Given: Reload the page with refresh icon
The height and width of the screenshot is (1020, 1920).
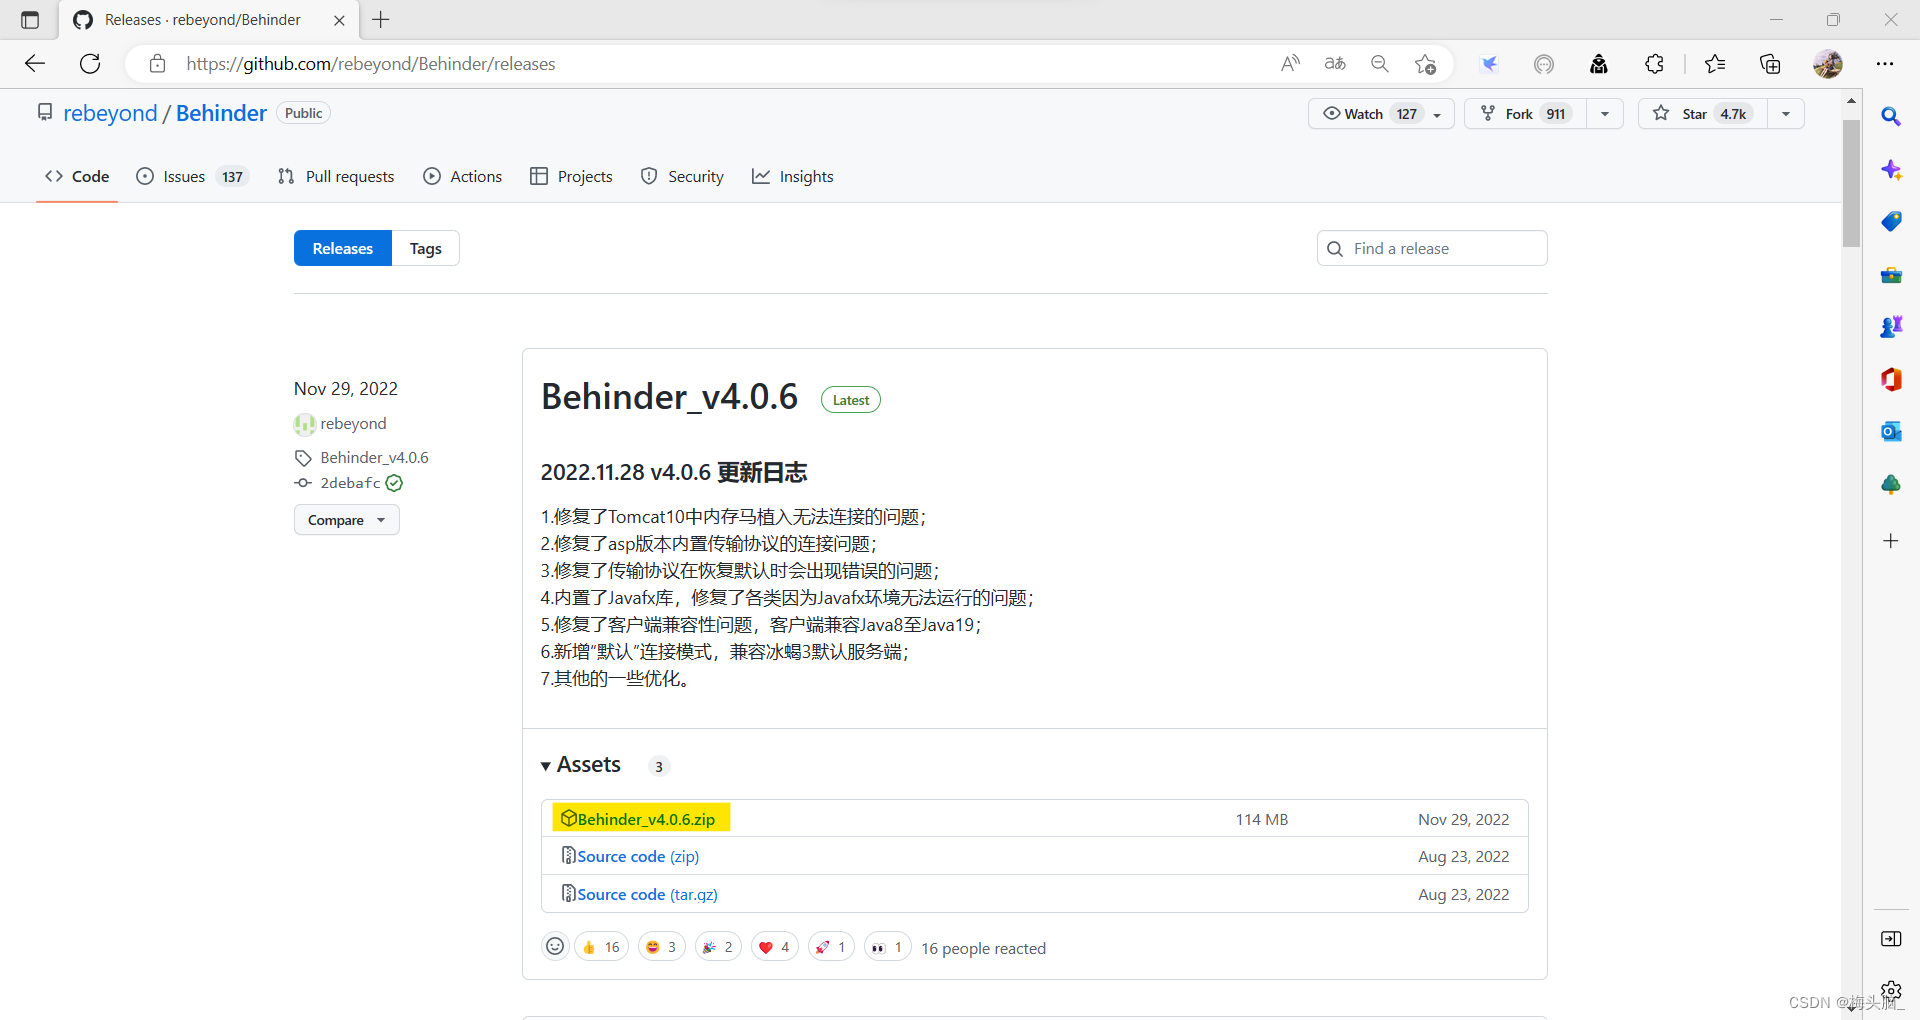Looking at the screenshot, I should tap(90, 64).
